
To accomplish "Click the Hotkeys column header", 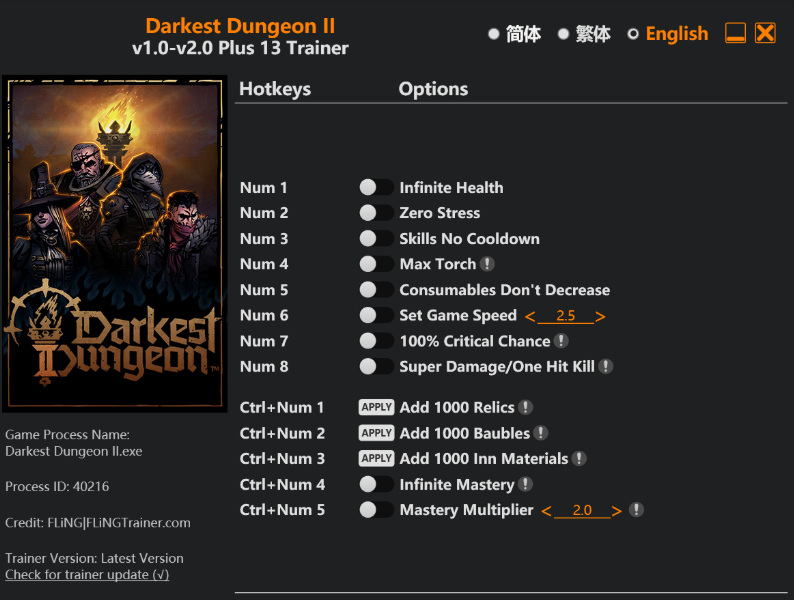I will [x=275, y=89].
